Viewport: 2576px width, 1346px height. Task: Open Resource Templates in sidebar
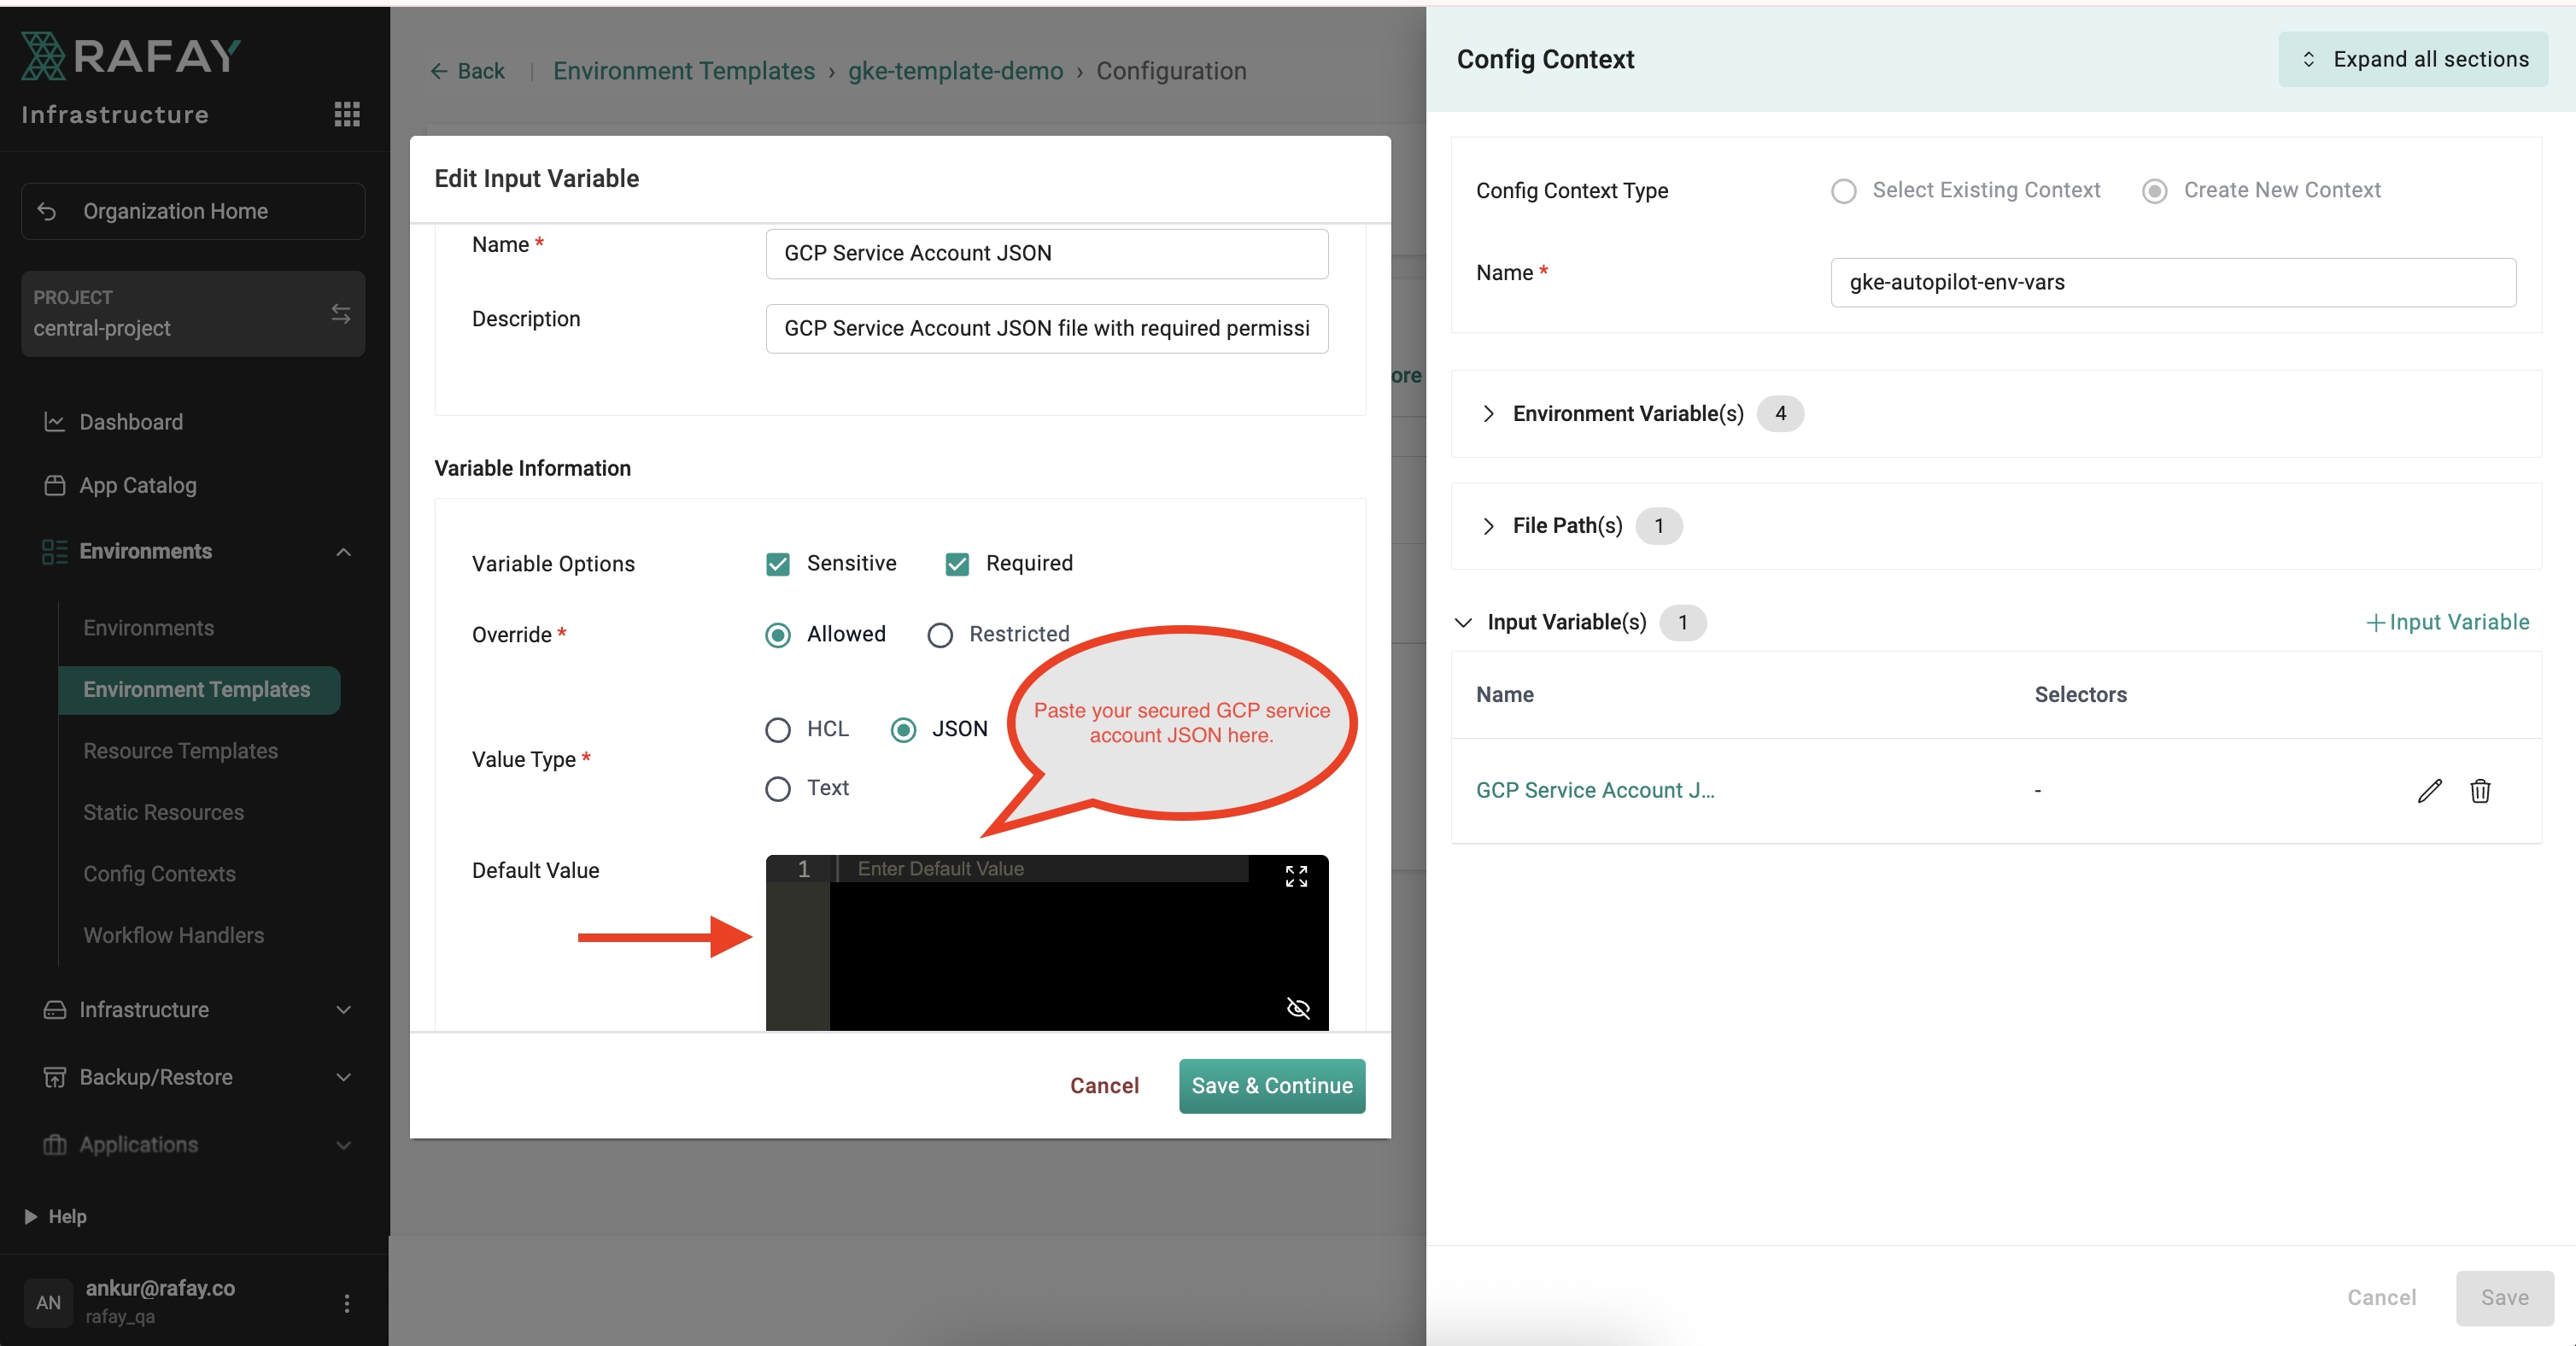(x=180, y=751)
